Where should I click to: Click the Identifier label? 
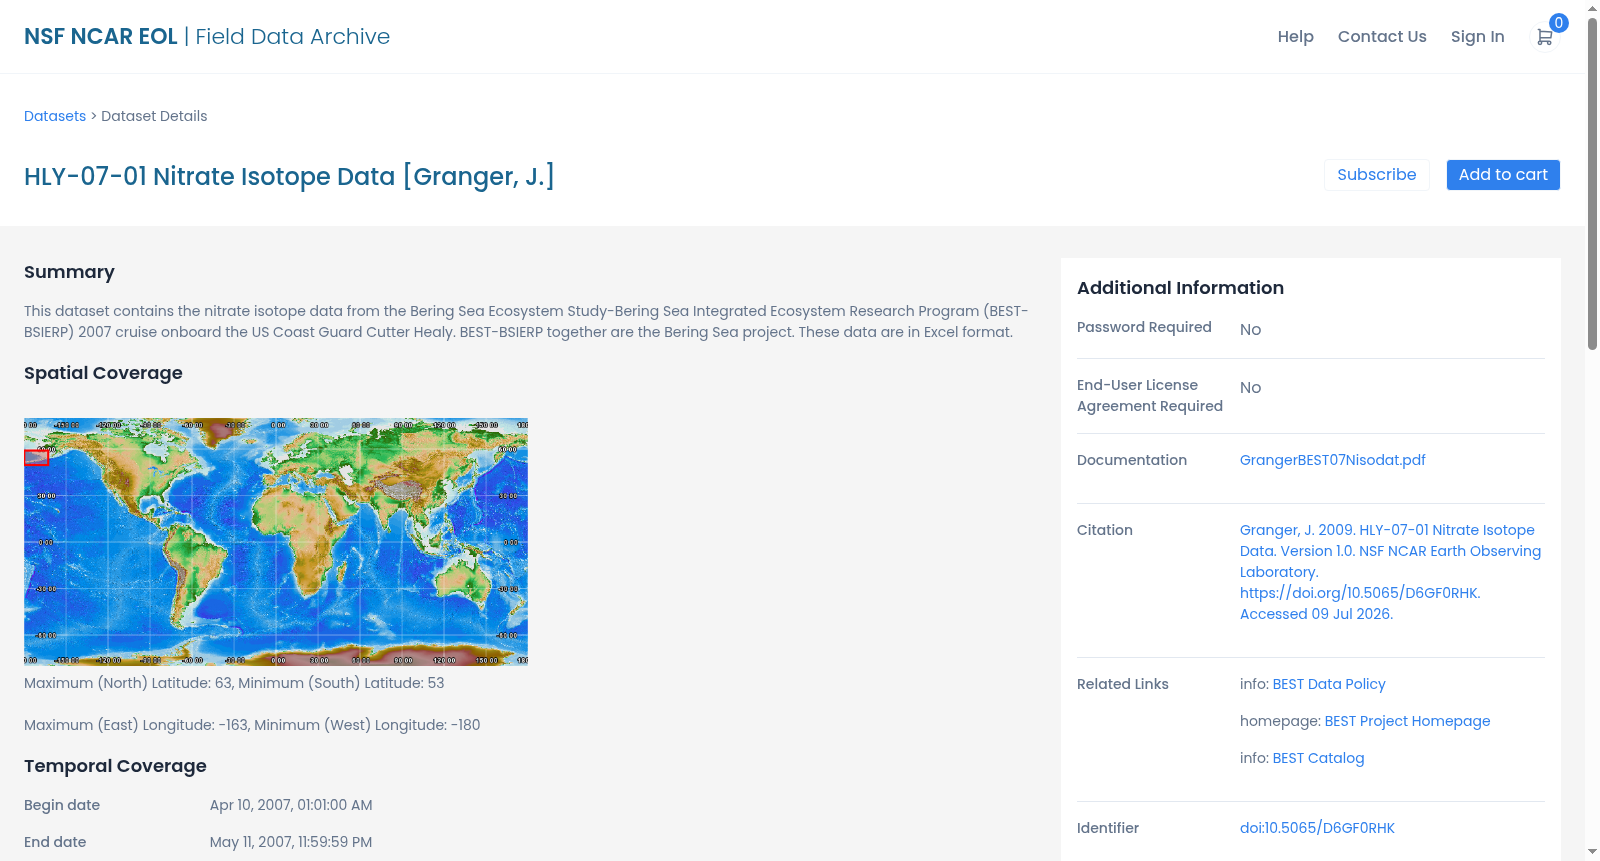pyautogui.click(x=1108, y=828)
